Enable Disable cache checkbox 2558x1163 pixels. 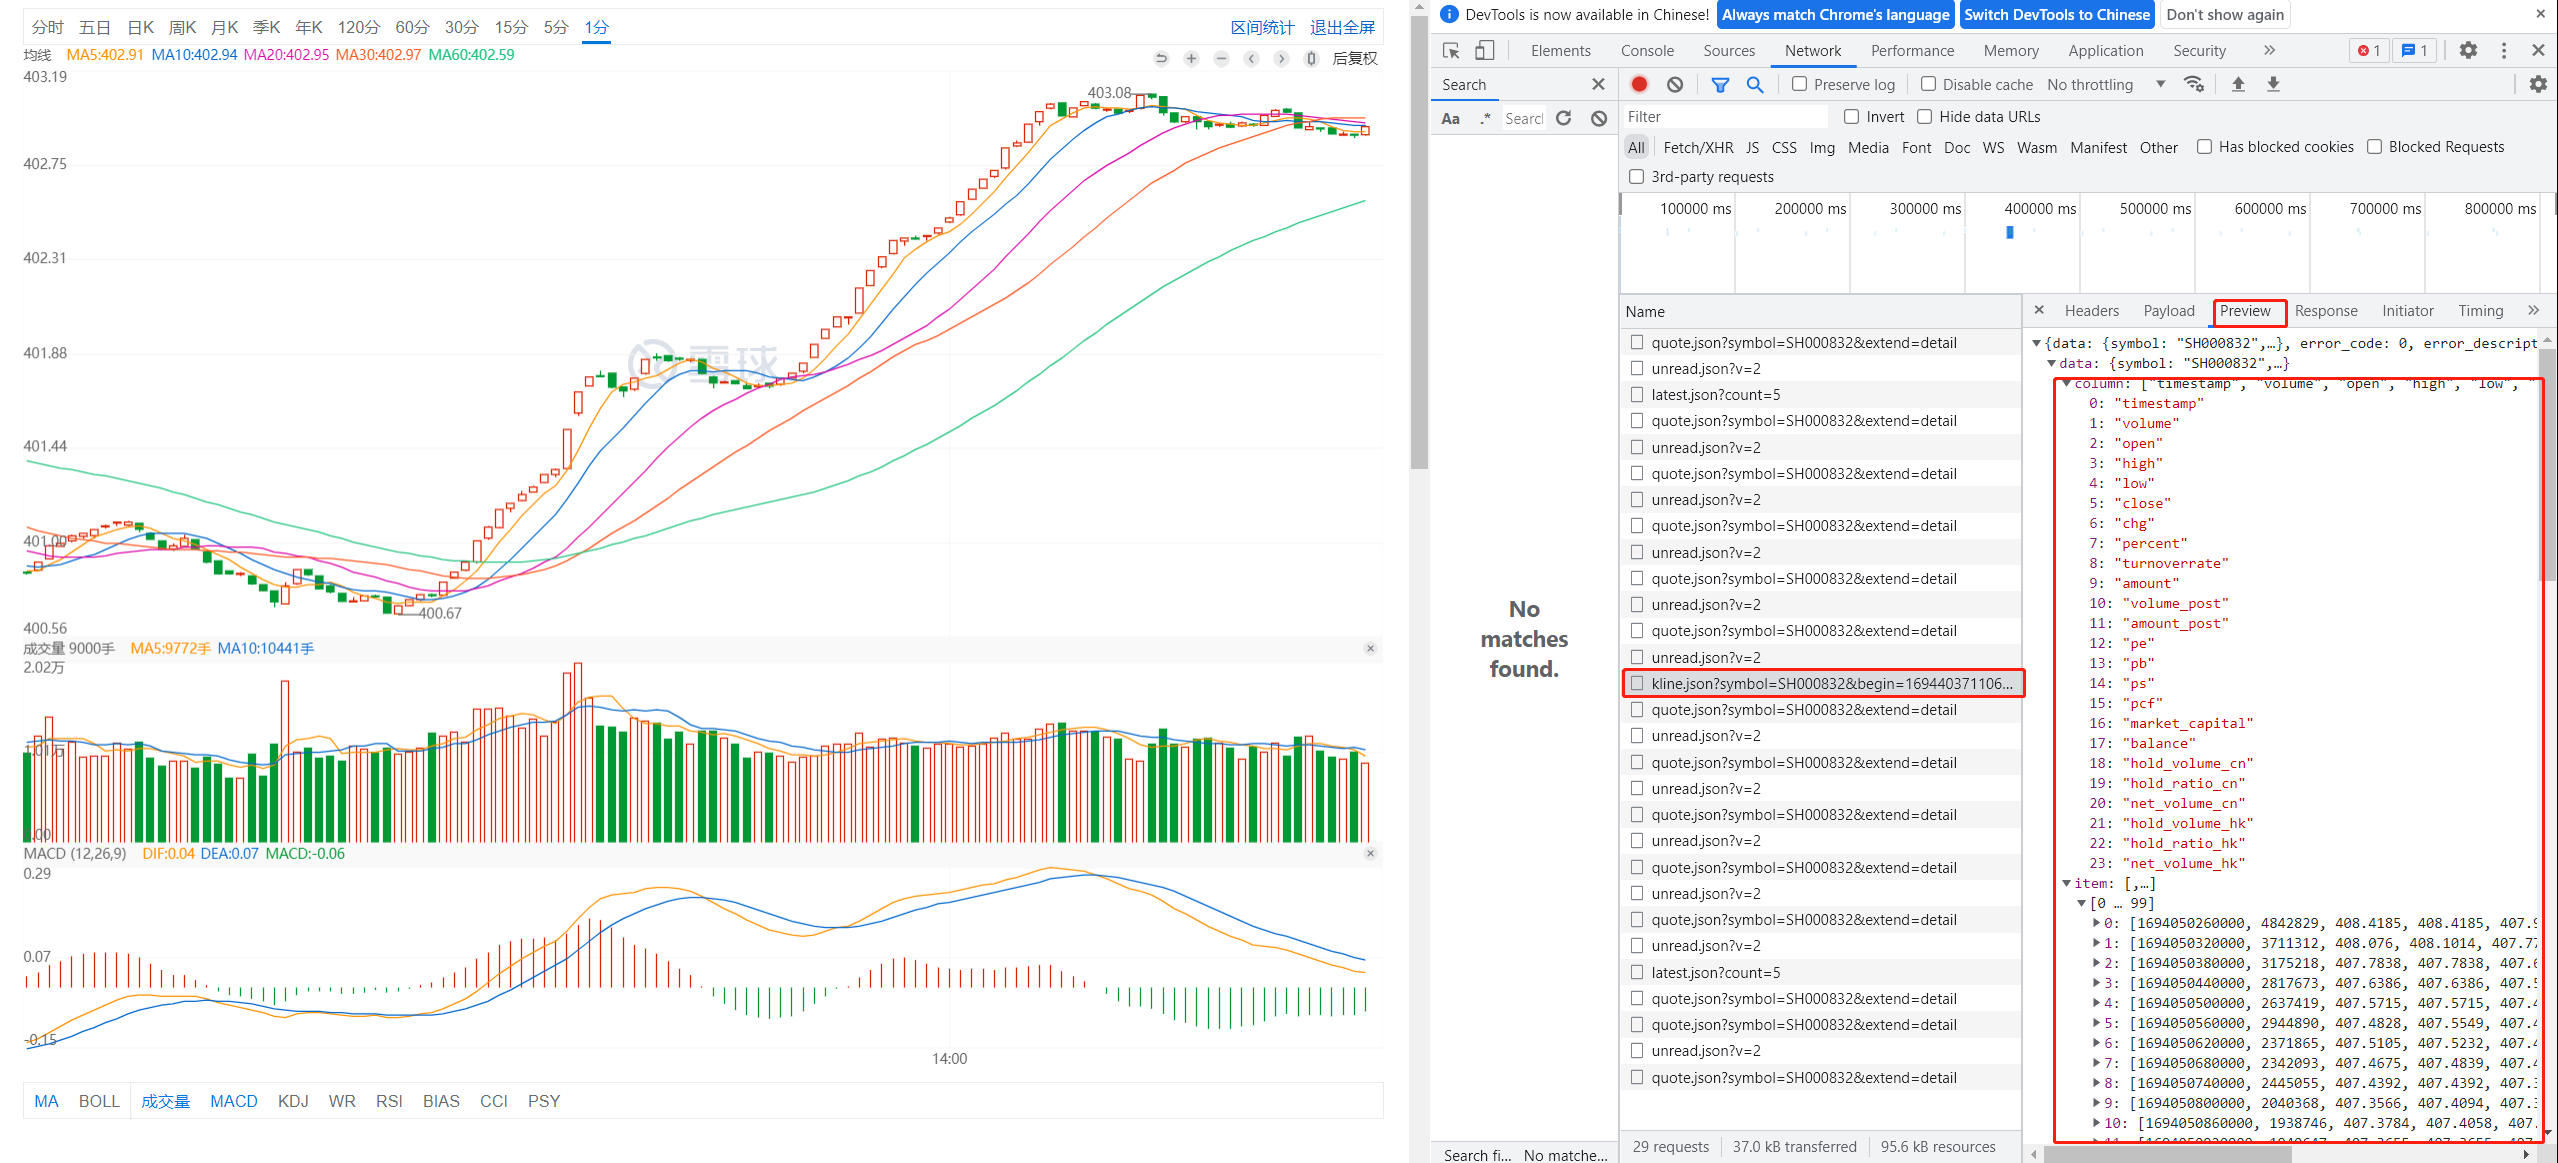click(x=1928, y=84)
